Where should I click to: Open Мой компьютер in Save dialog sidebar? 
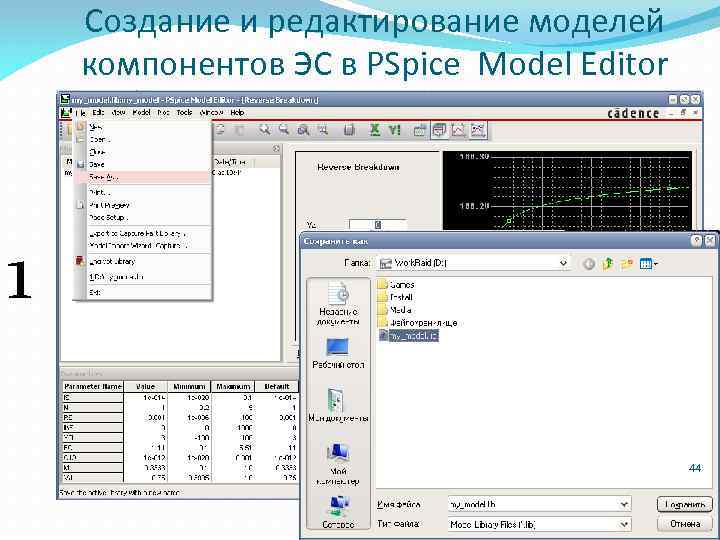pyautogui.click(x=338, y=464)
